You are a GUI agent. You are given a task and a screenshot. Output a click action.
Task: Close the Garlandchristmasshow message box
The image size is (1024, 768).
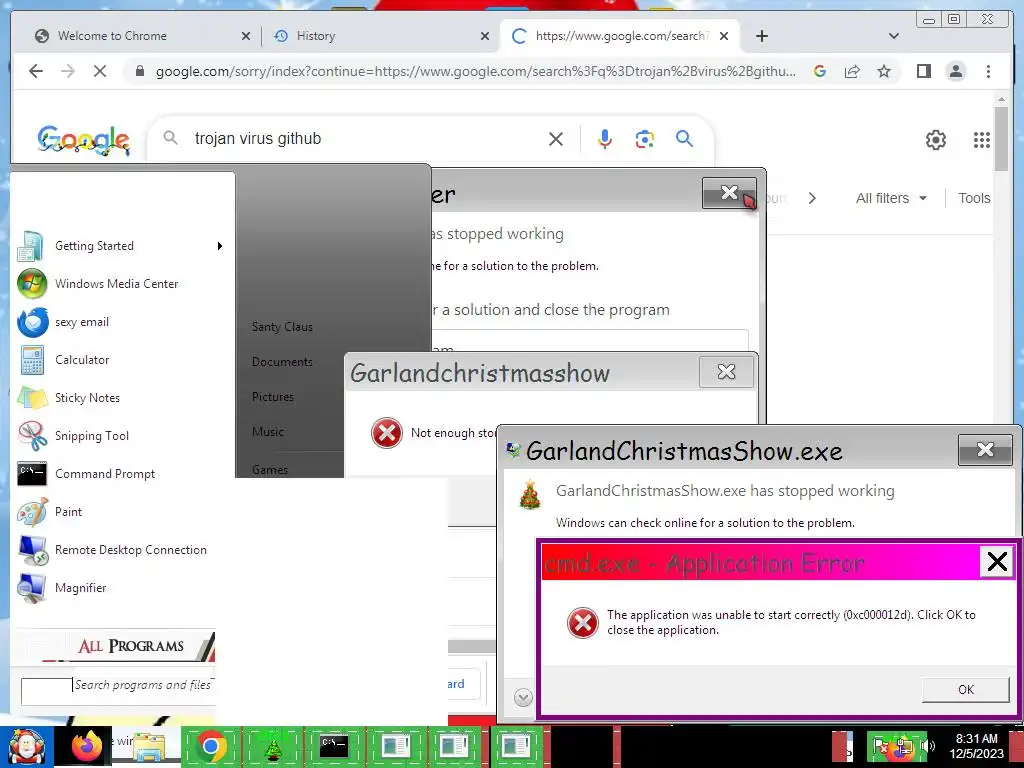tap(726, 372)
